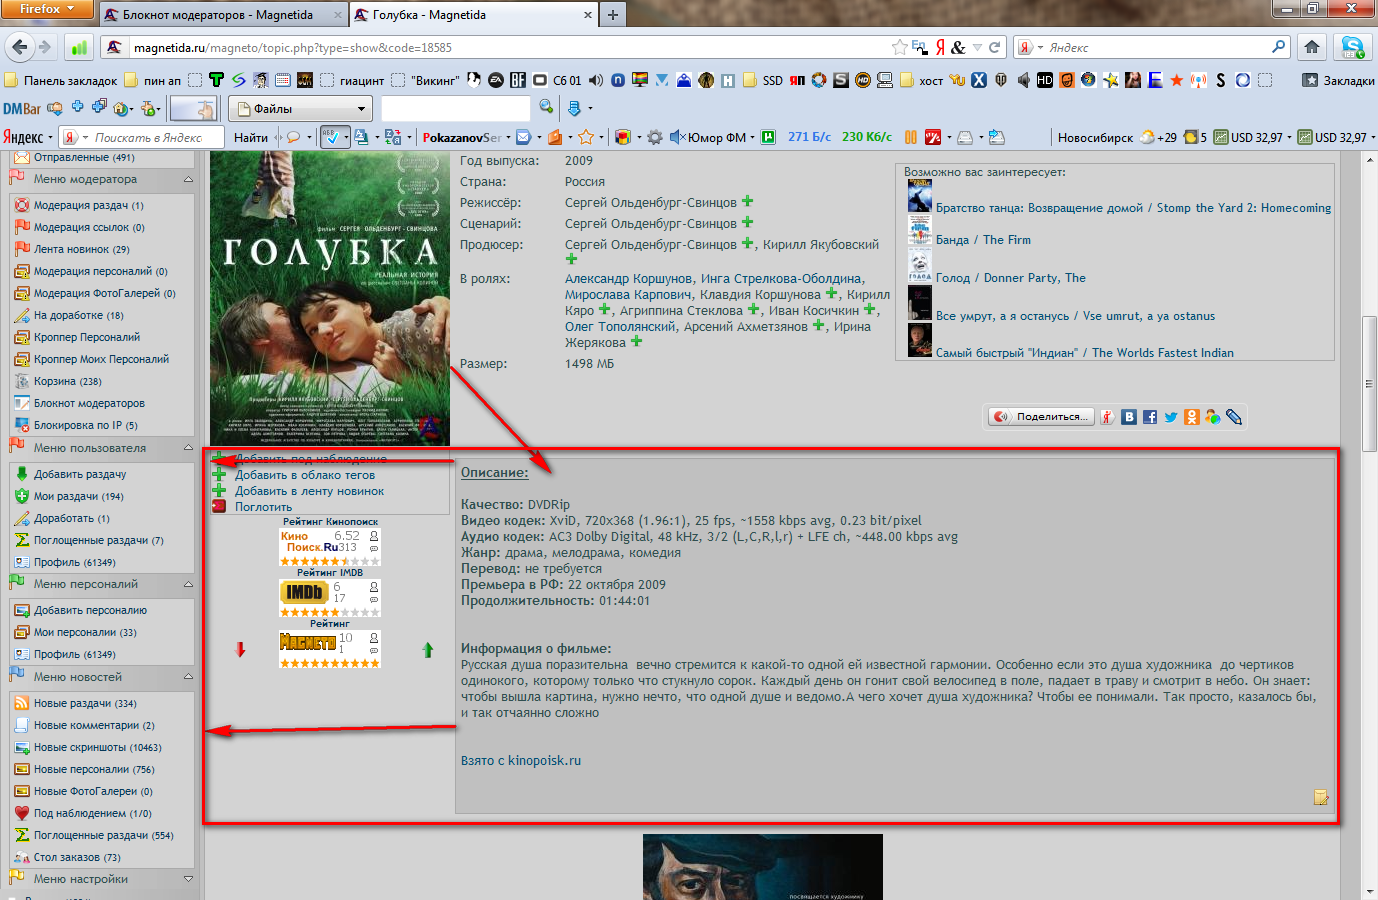Click Добавить в облако тегов link
The height and width of the screenshot is (900, 1378).
(x=305, y=475)
